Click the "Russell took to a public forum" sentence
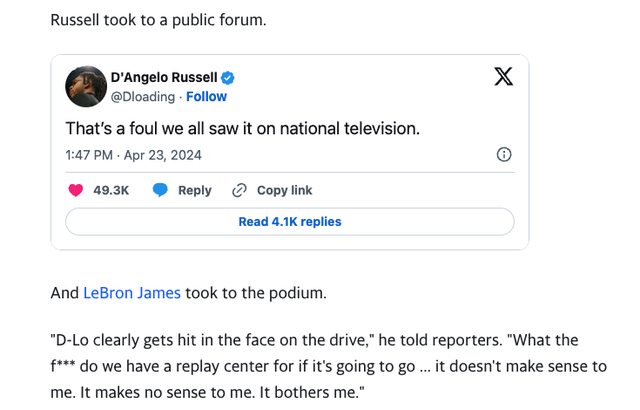640x410 pixels. 158,19
